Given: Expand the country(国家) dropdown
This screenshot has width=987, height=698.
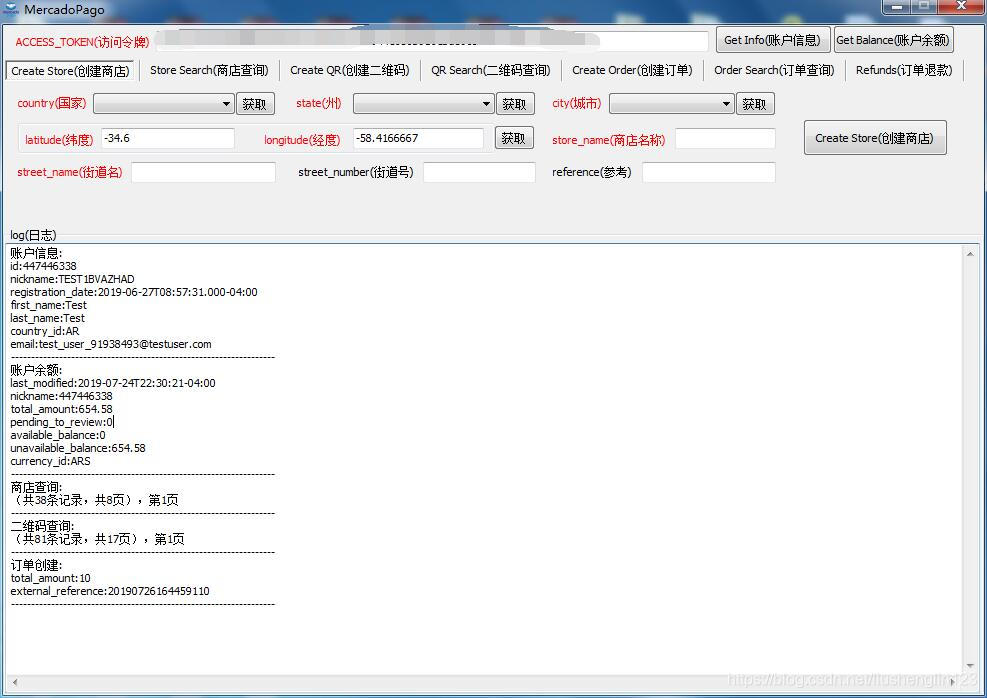Looking at the screenshot, I should pos(164,104).
